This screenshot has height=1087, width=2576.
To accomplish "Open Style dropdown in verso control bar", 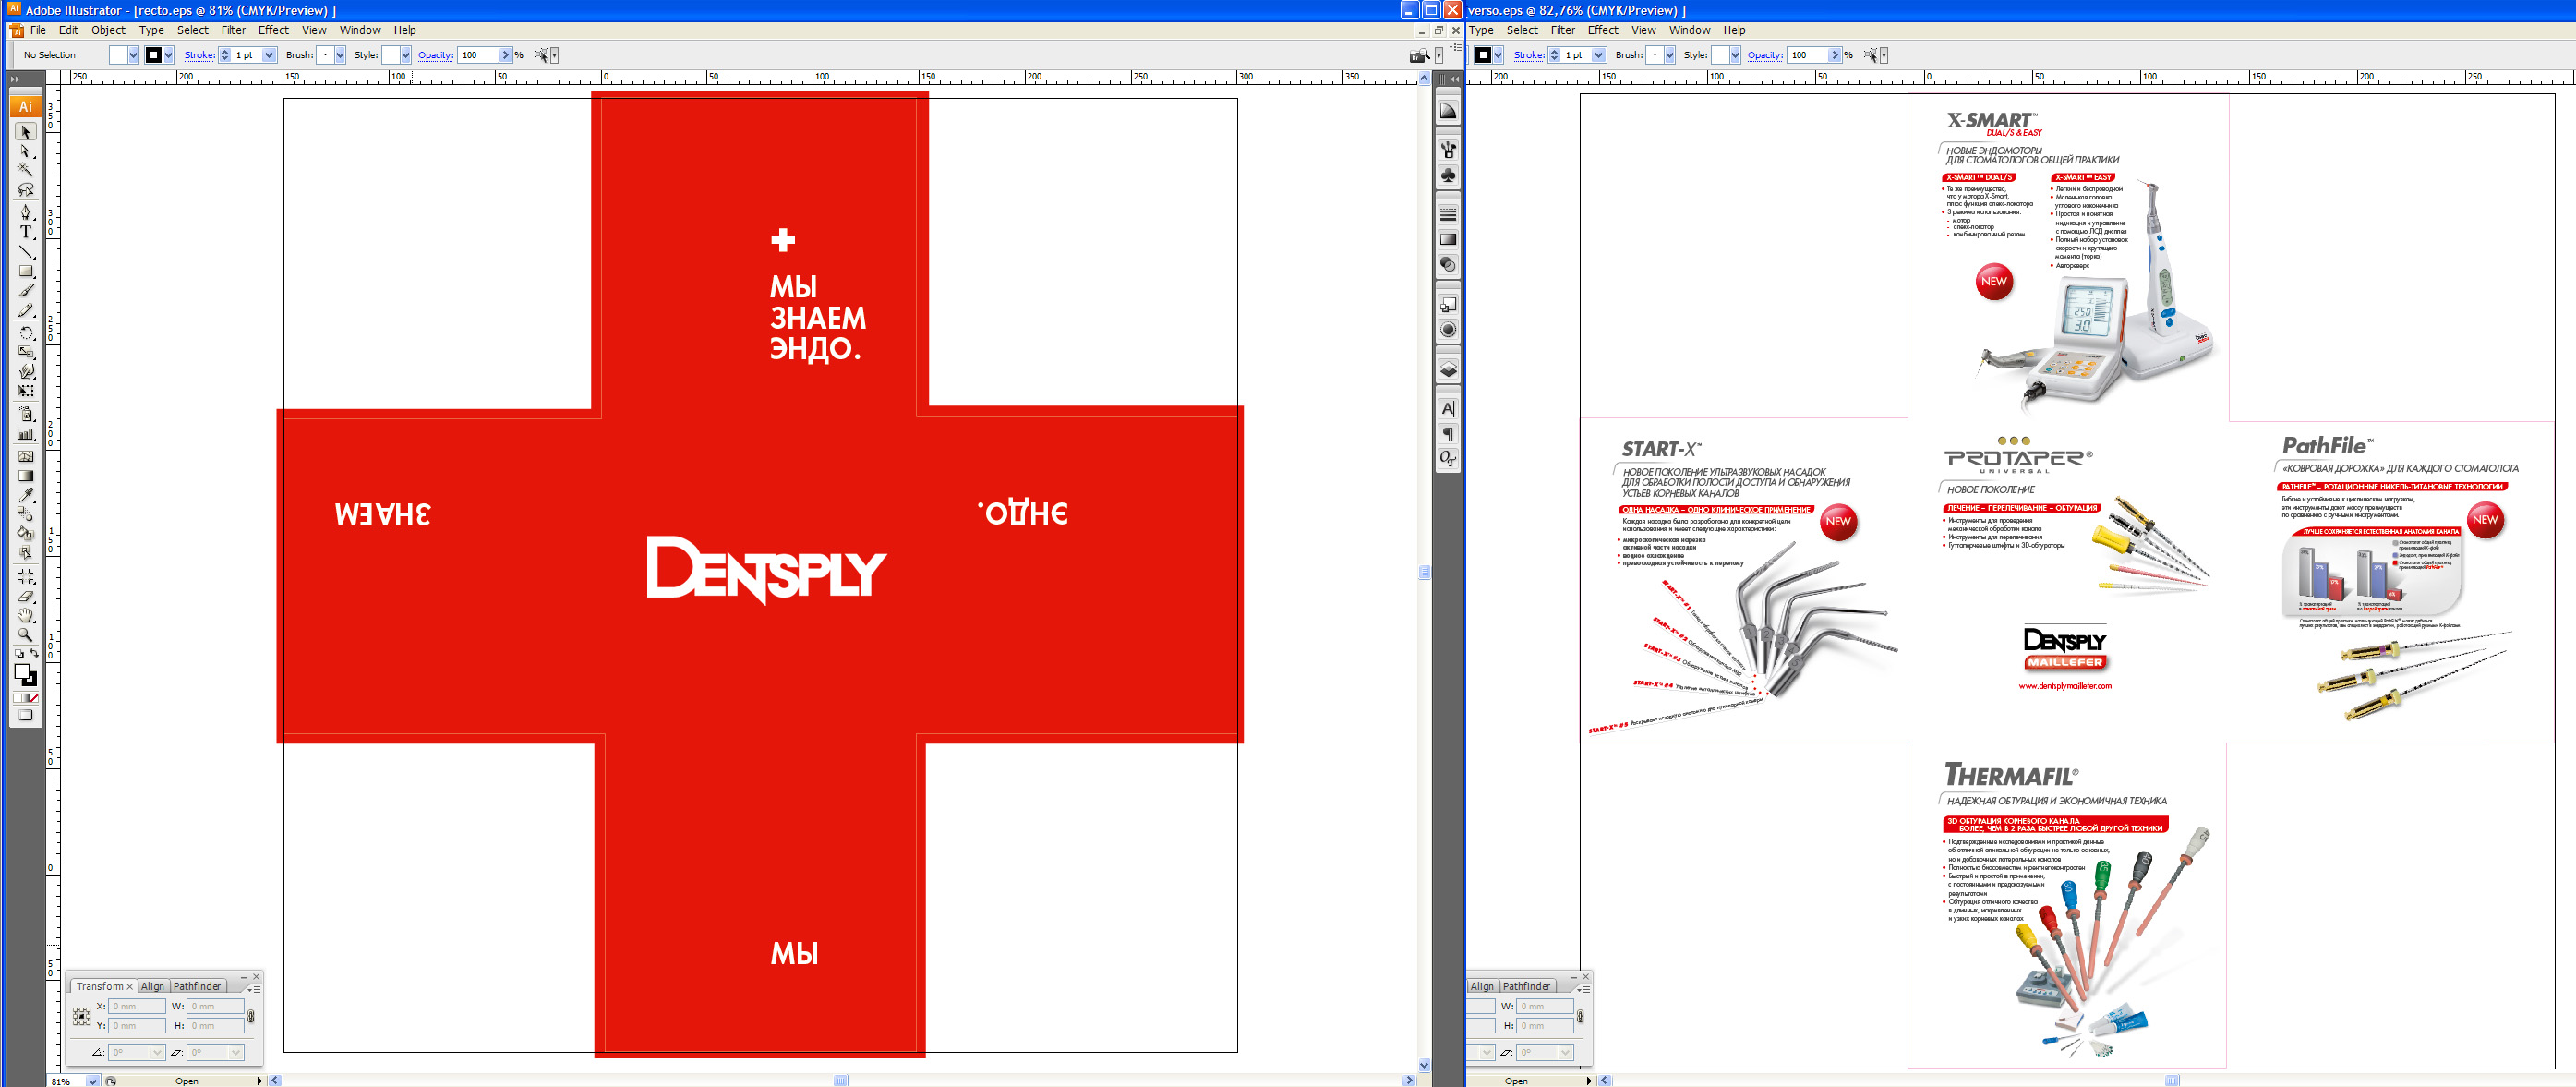I will [1734, 55].
